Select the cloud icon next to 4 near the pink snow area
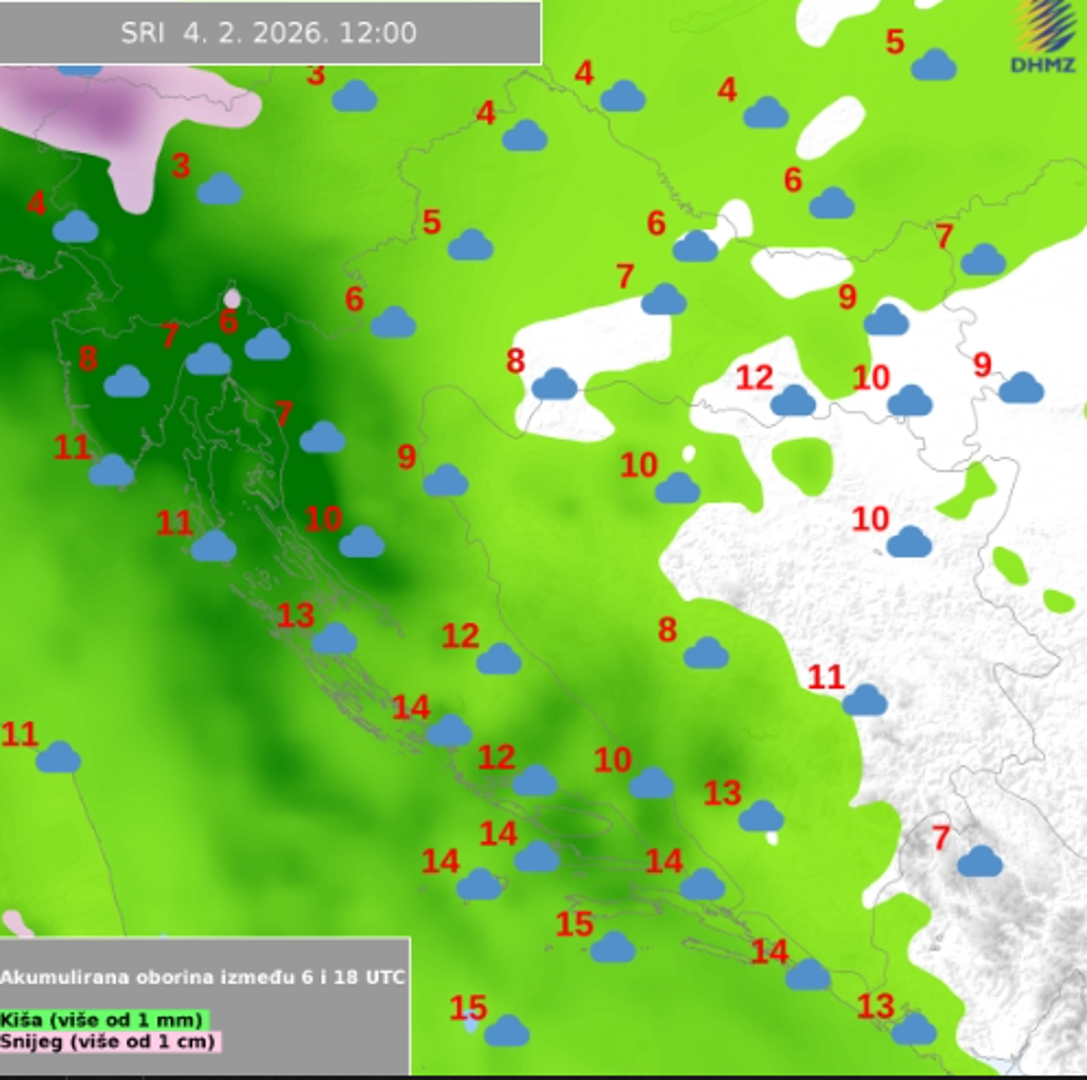 pos(75,227)
